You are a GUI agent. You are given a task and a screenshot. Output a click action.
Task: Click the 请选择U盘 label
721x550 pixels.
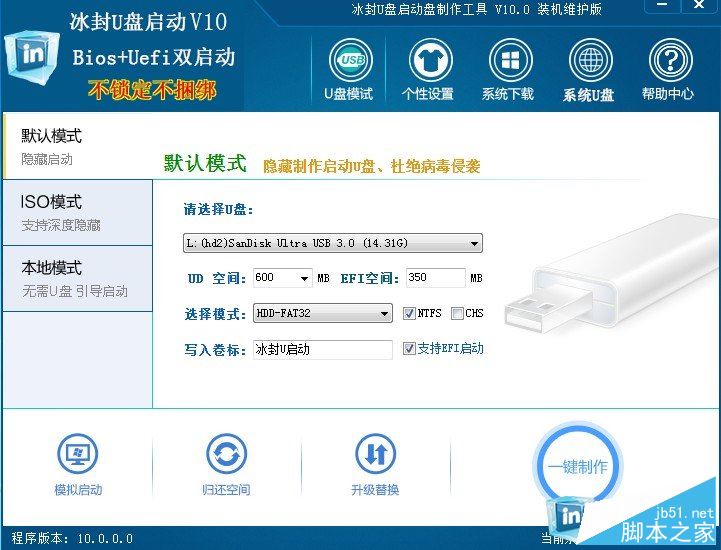click(x=218, y=210)
